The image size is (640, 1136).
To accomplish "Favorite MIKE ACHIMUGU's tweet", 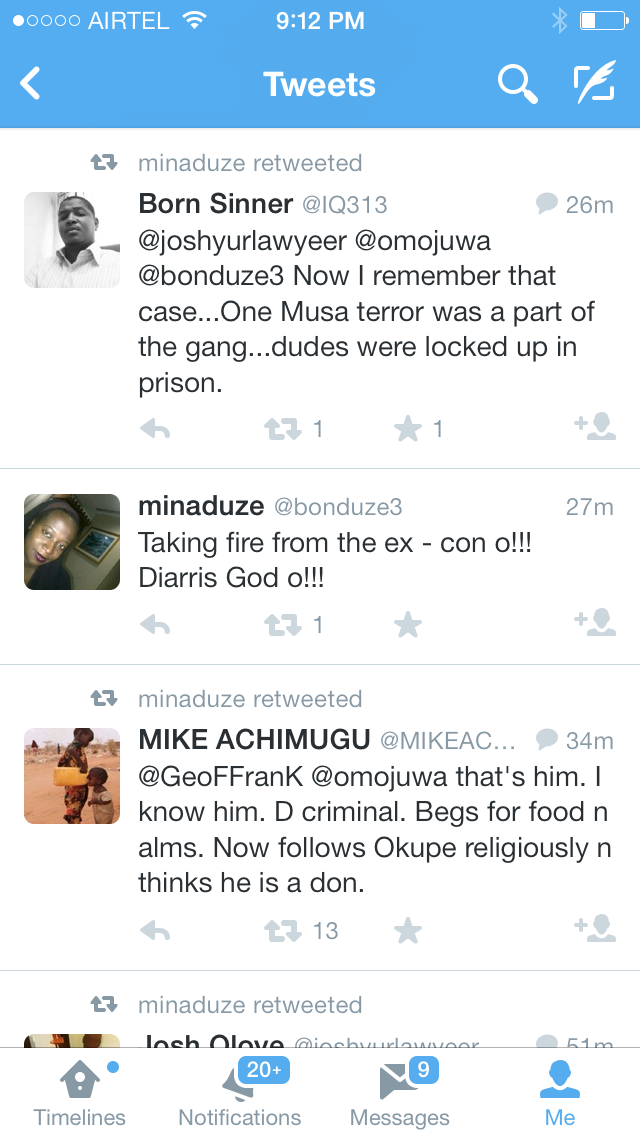I will [407, 932].
